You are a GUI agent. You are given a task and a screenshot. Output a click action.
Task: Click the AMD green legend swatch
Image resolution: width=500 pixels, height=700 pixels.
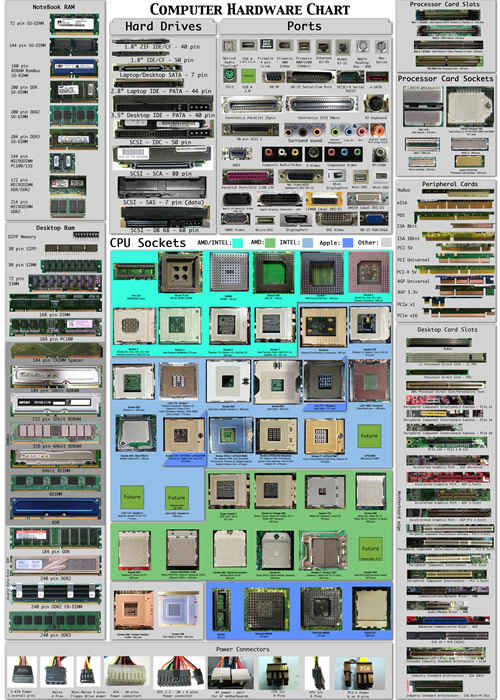pos(270,243)
